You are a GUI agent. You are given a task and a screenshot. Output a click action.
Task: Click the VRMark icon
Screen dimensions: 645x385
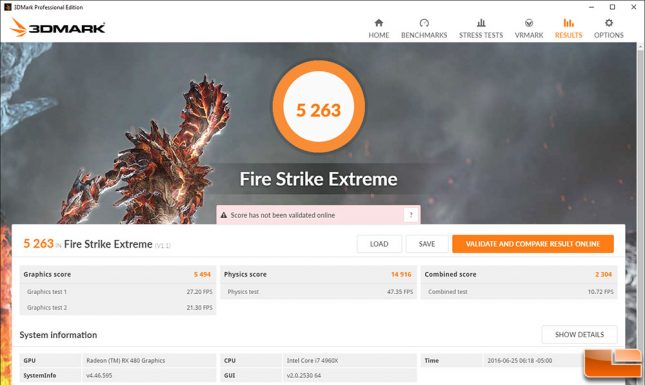529,23
